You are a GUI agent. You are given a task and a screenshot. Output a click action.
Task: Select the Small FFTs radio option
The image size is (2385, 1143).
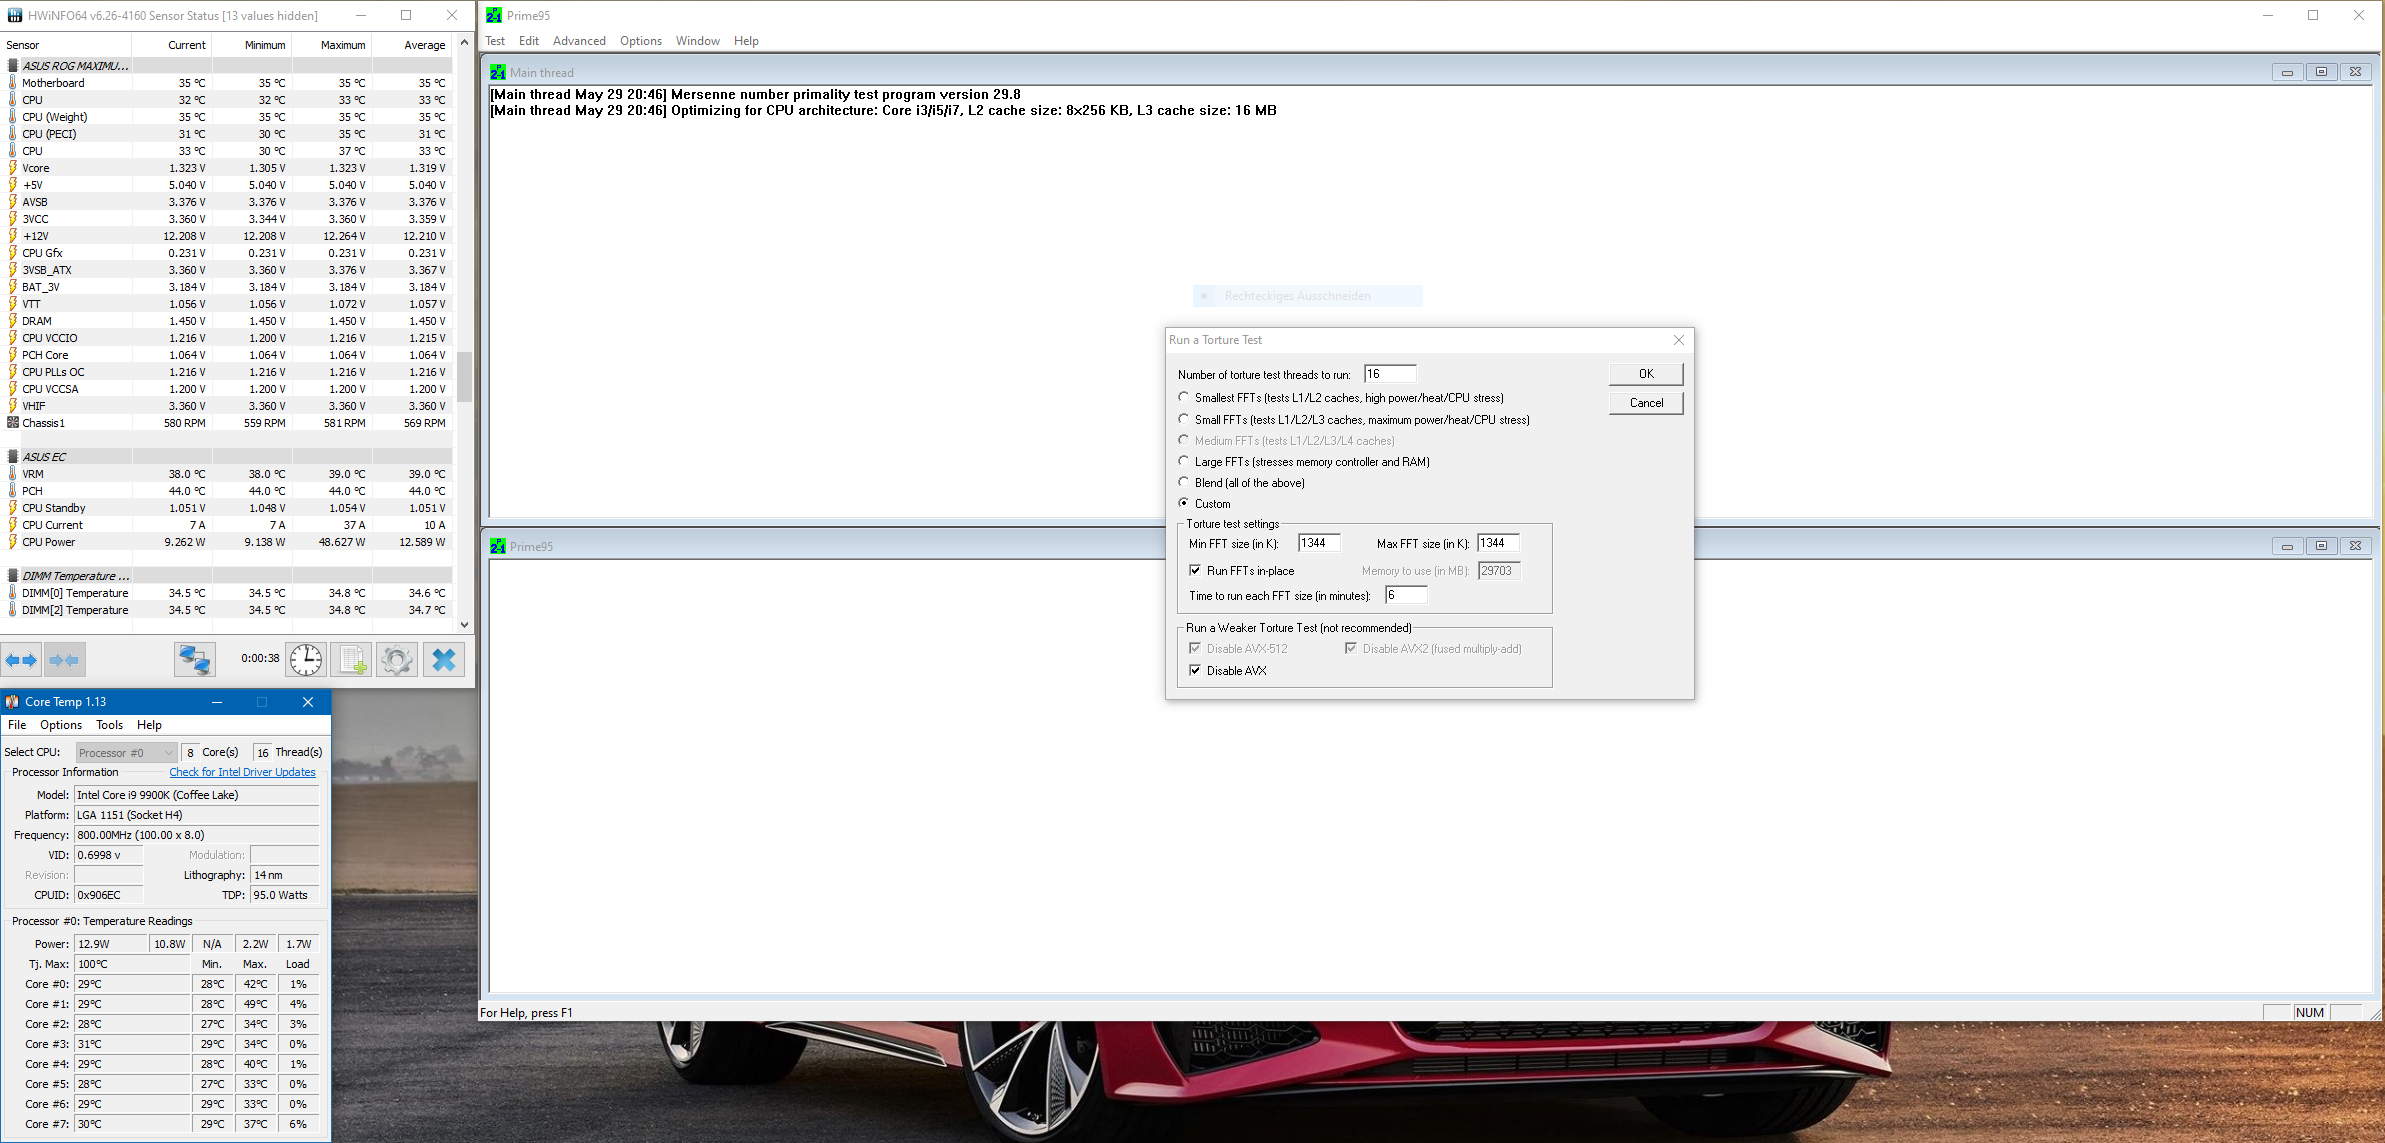point(1184,419)
